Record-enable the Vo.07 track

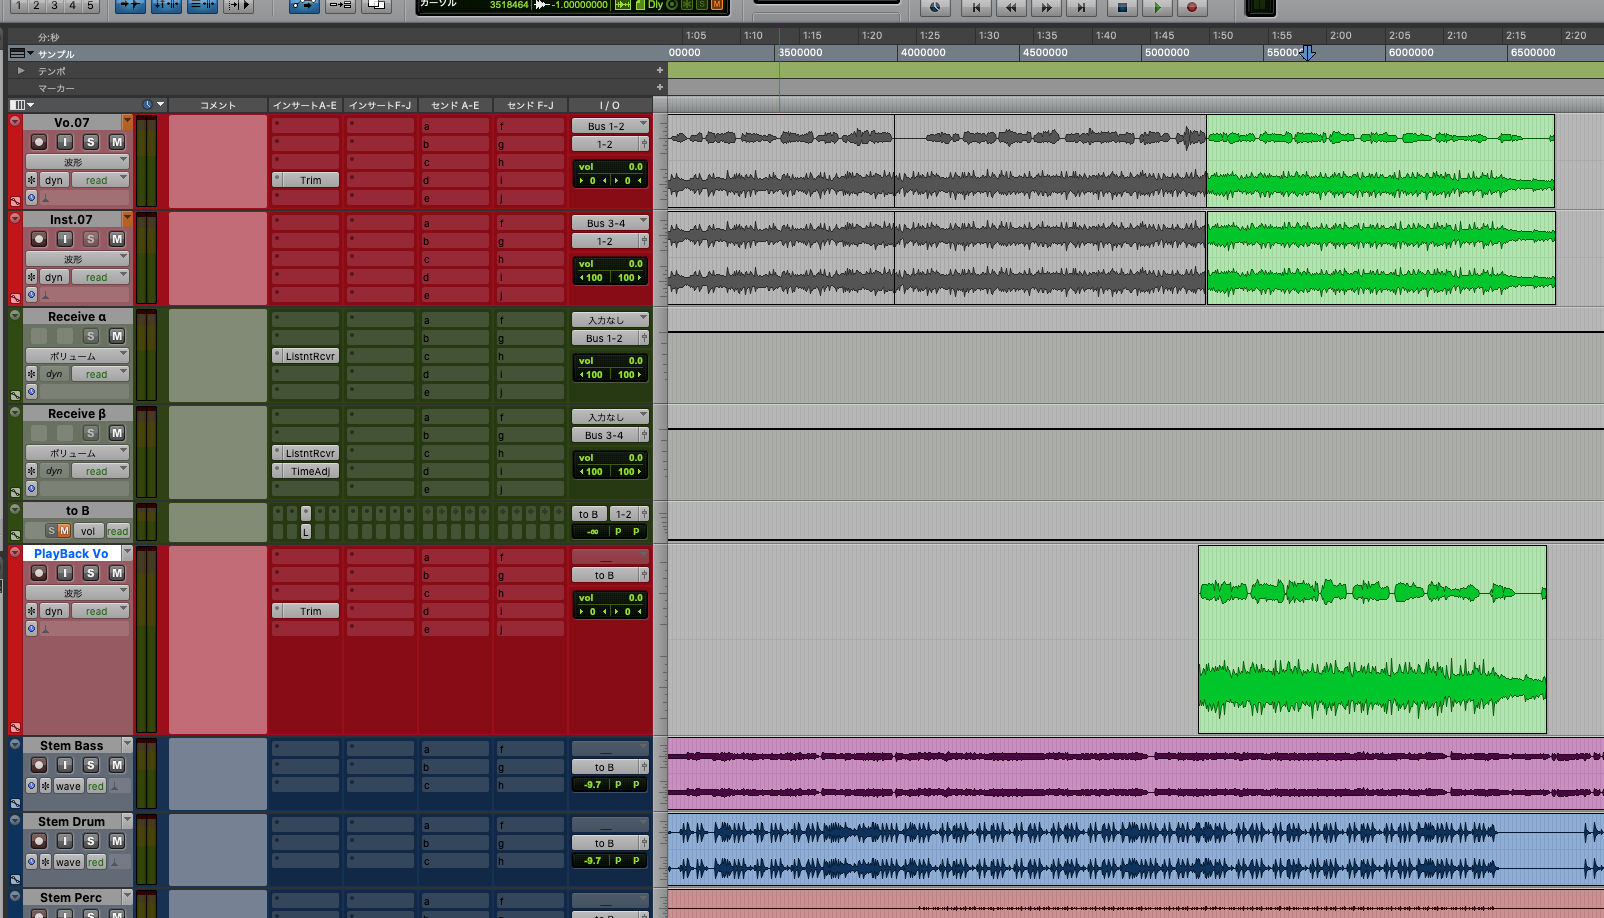[39, 142]
